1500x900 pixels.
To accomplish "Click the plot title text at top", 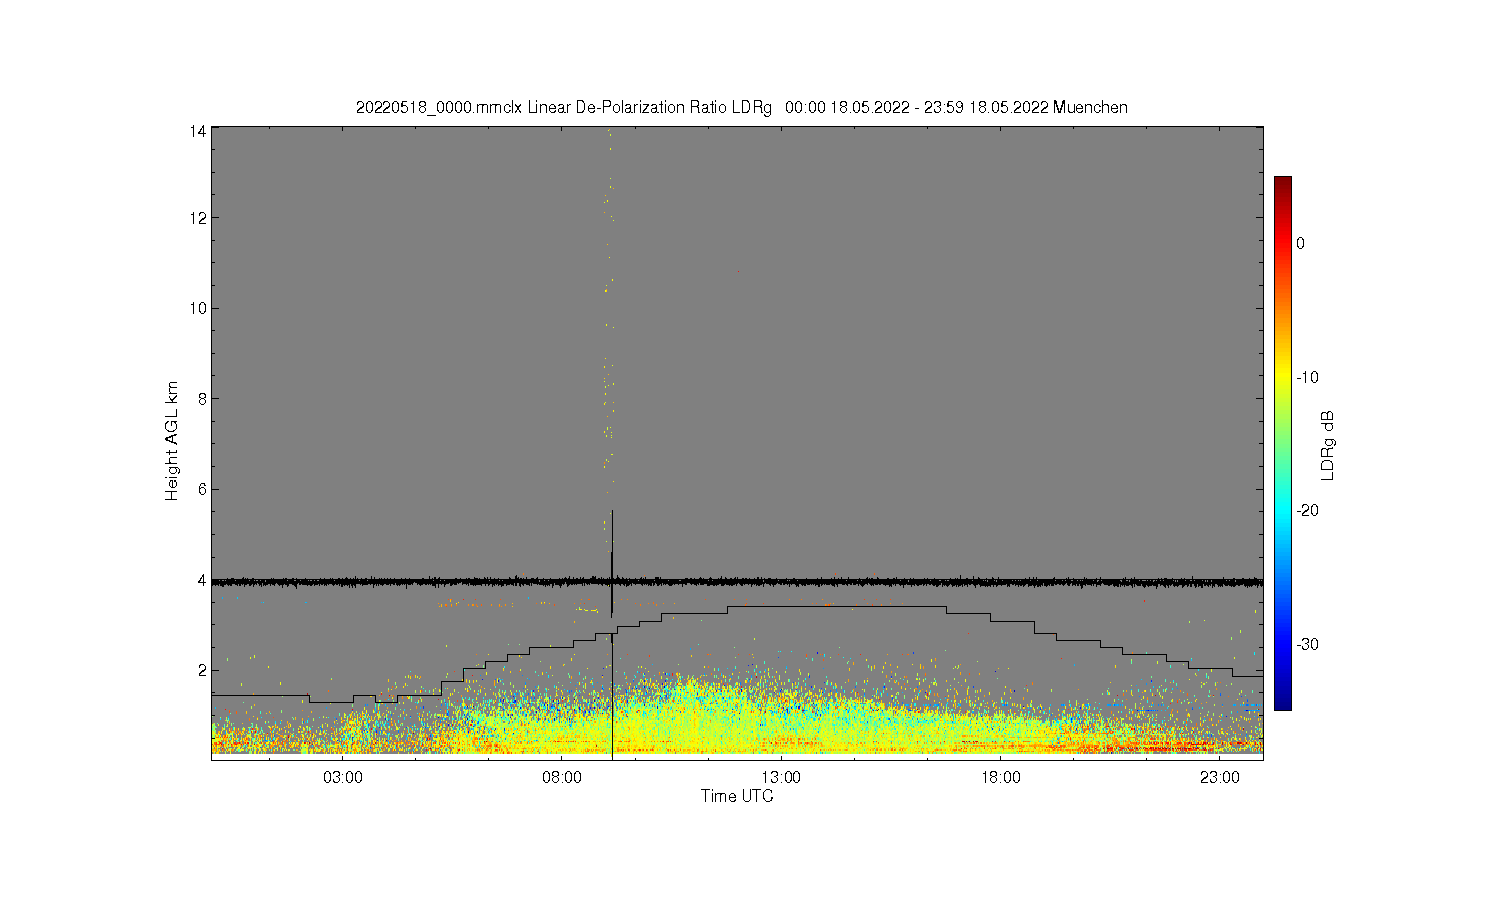I will (x=741, y=107).
